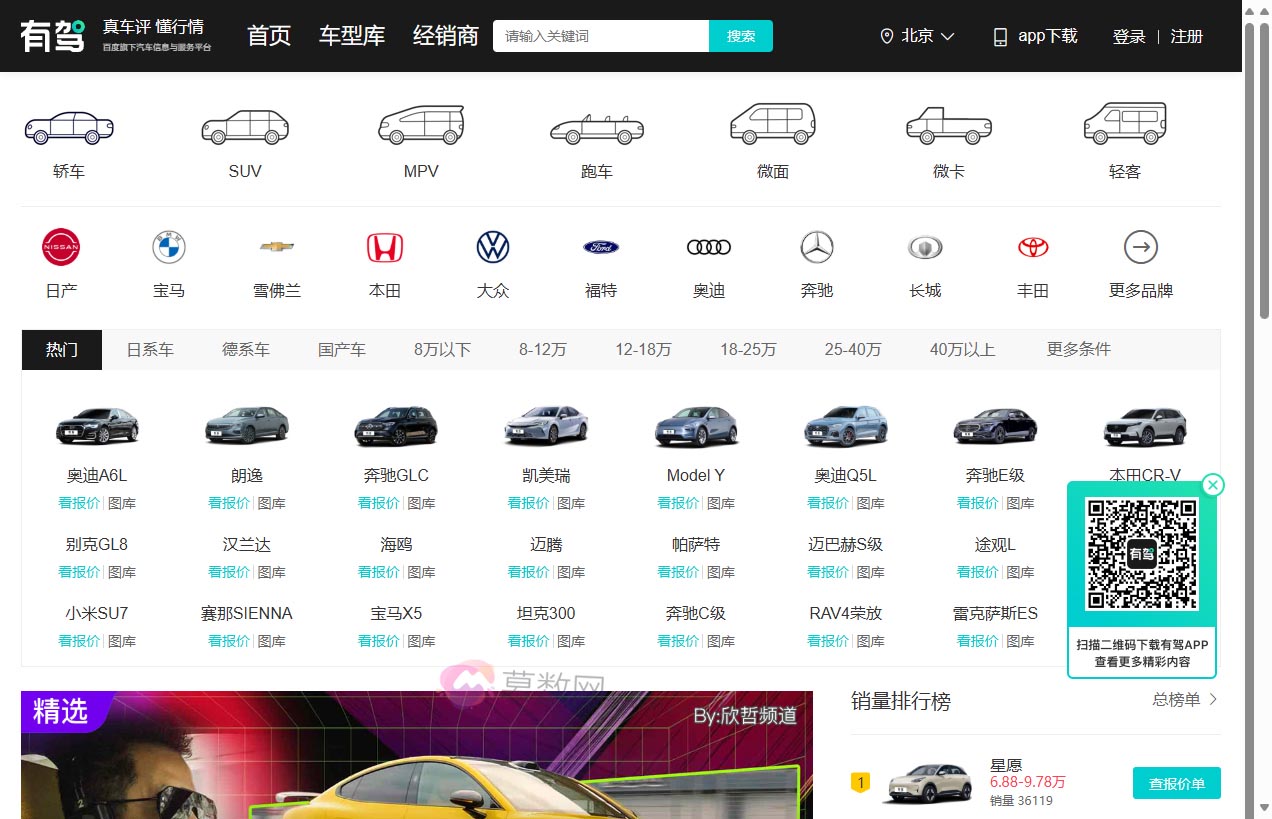Image resolution: width=1272 pixels, height=819 pixels.
Task: Choose the MPV vehicle type icon
Action: tap(421, 125)
